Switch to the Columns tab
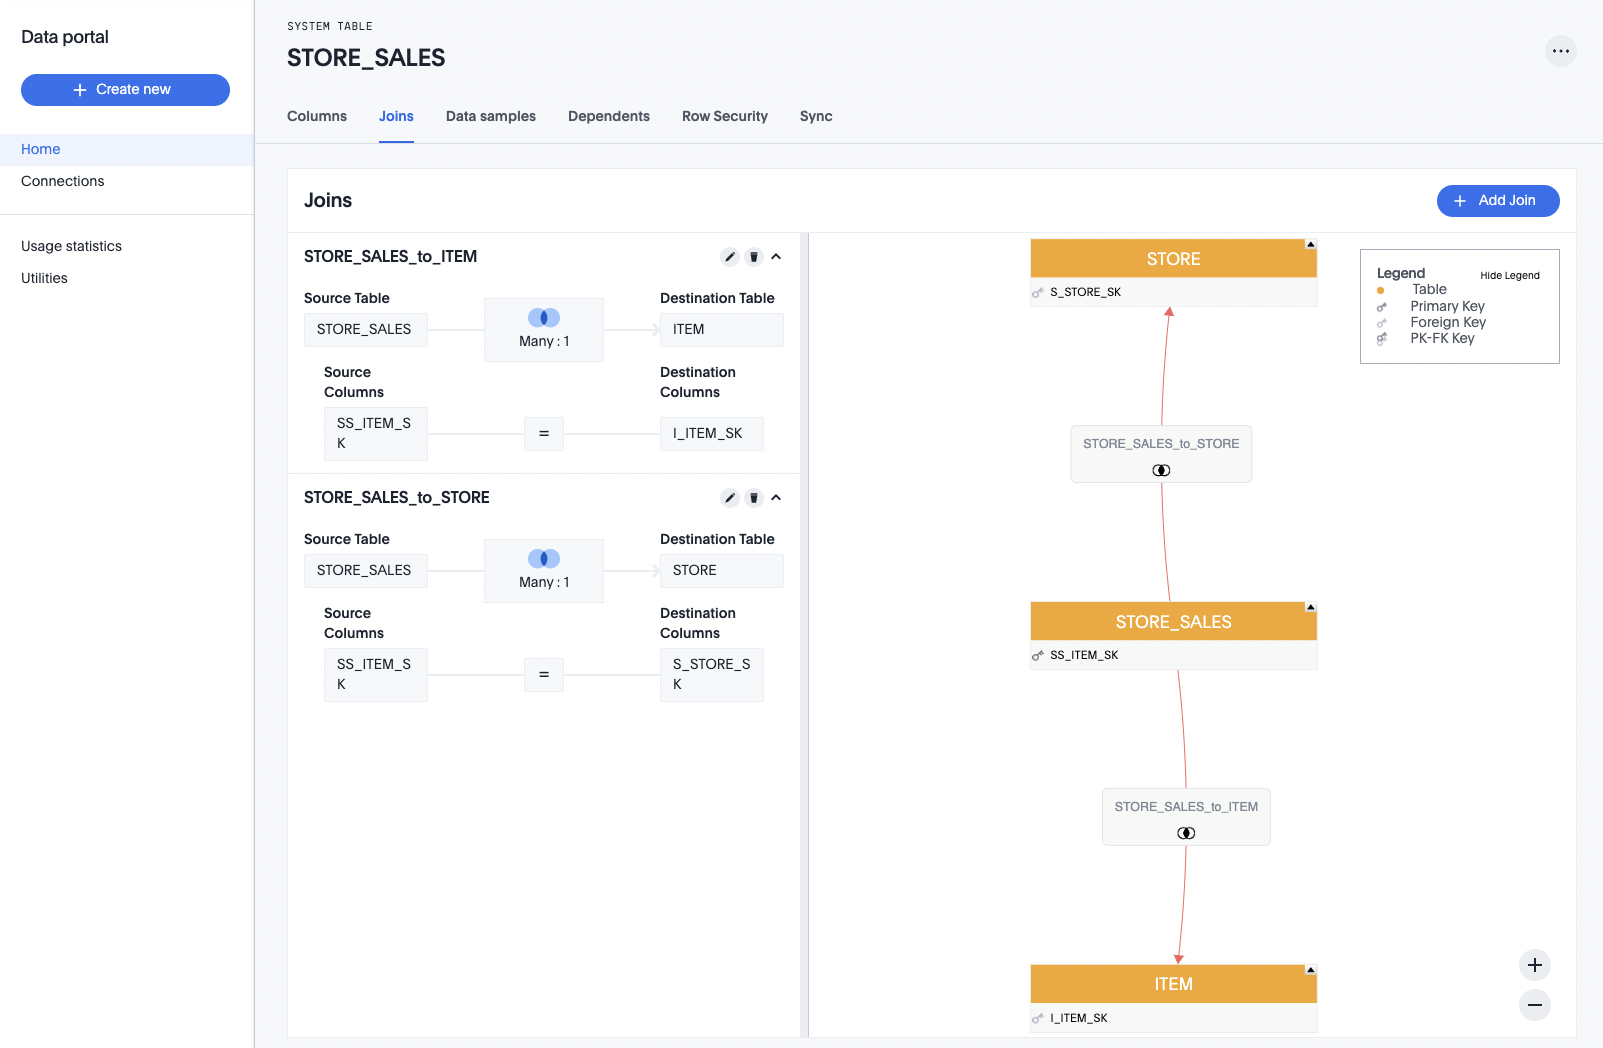 coord(317,116)
